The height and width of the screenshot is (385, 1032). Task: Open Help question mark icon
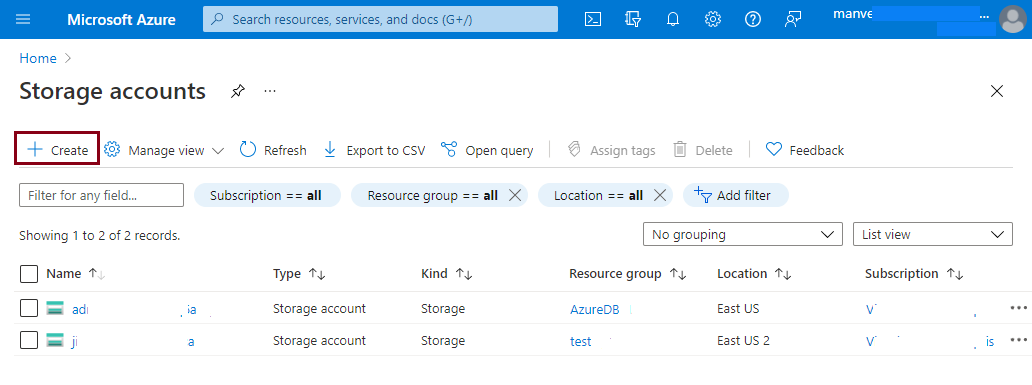coord(752,19)
